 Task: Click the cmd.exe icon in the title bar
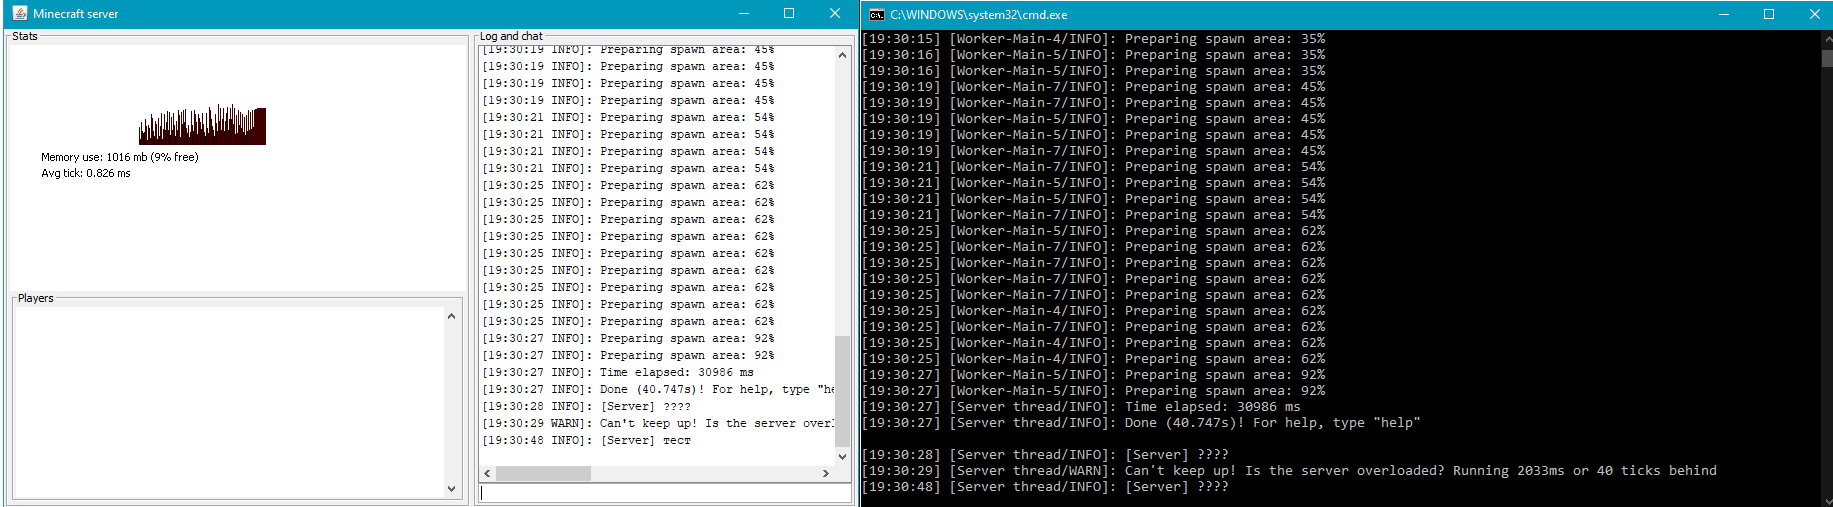(x=877, y=15)
